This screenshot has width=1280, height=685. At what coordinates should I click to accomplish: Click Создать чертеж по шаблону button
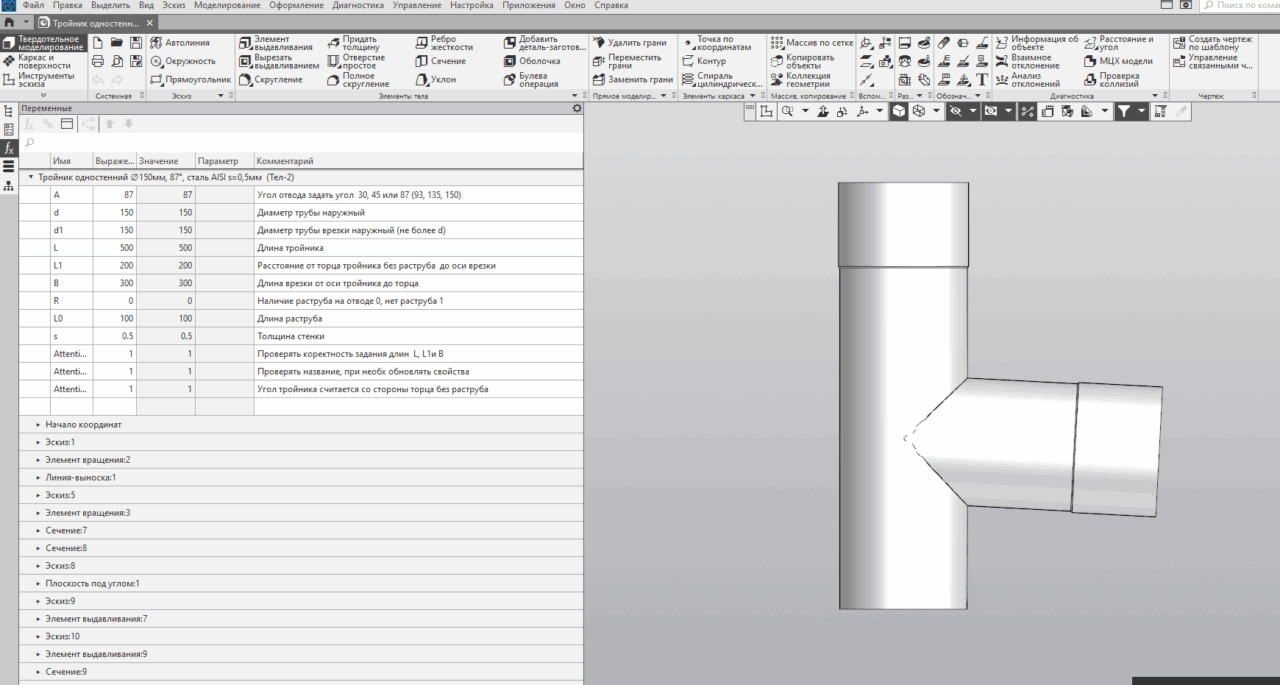(x=1212, y=43)
